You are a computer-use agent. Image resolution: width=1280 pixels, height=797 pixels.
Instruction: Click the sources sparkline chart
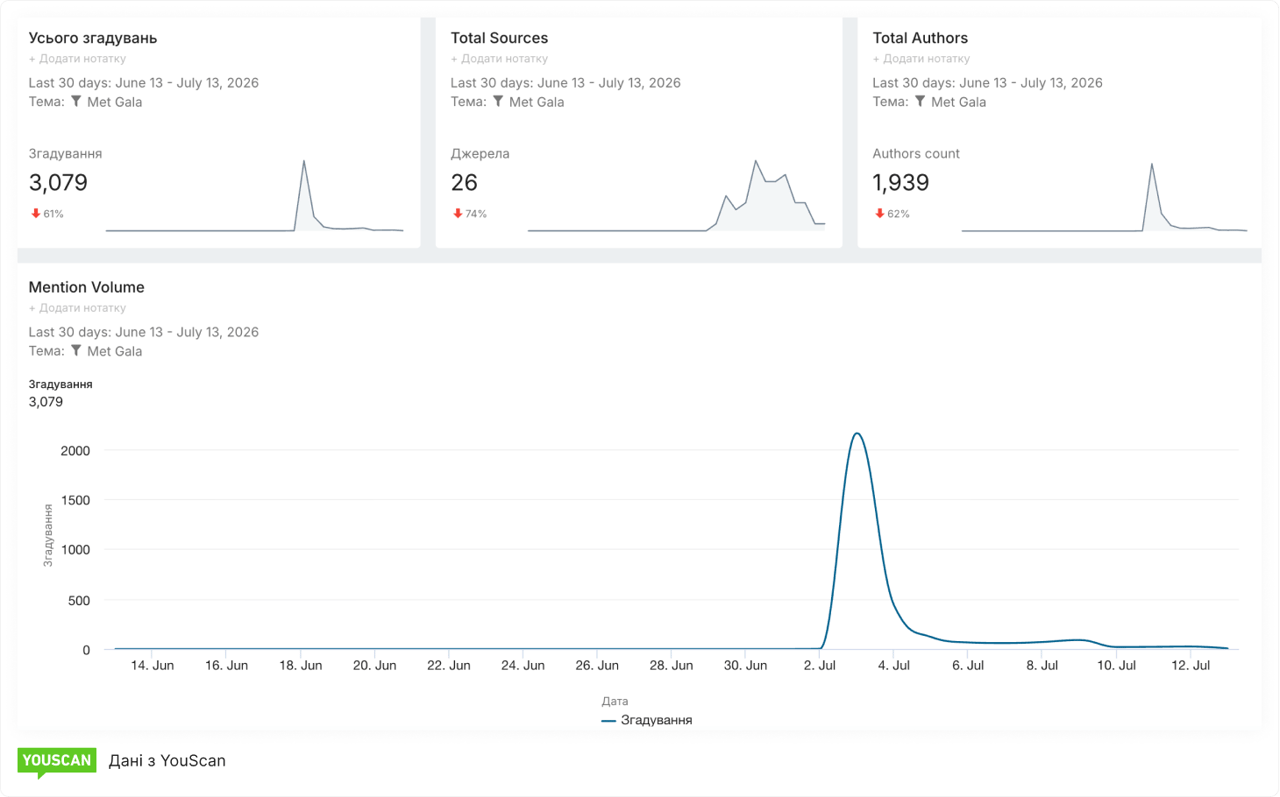677,196
